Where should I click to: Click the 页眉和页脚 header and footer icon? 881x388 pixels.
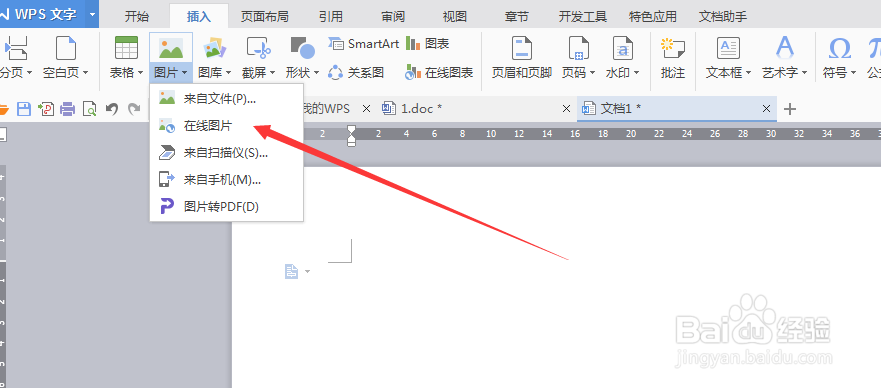click(522, 48)
